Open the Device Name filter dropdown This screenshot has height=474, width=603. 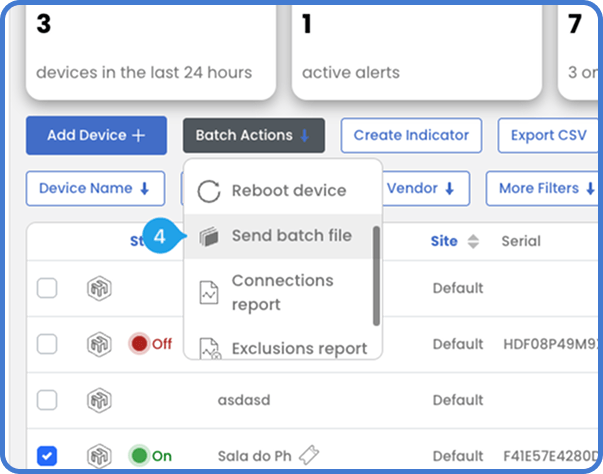click(x=95, y=188)
